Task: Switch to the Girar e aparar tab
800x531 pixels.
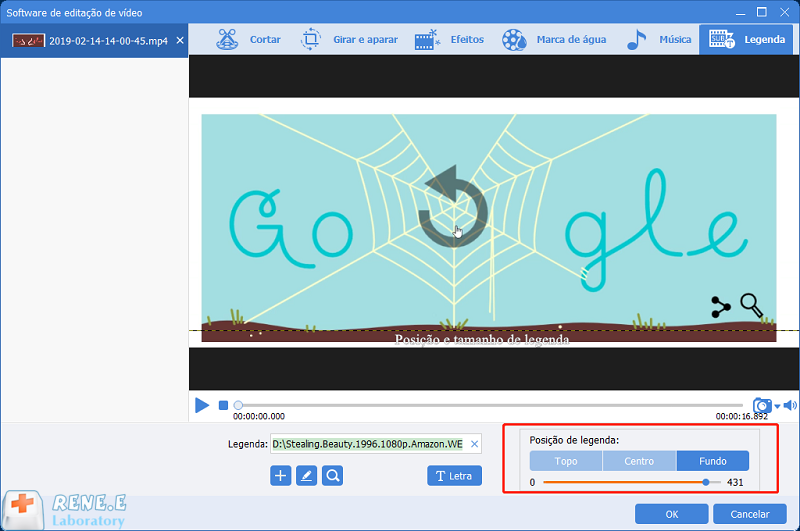Action: (x=349, y=40)
